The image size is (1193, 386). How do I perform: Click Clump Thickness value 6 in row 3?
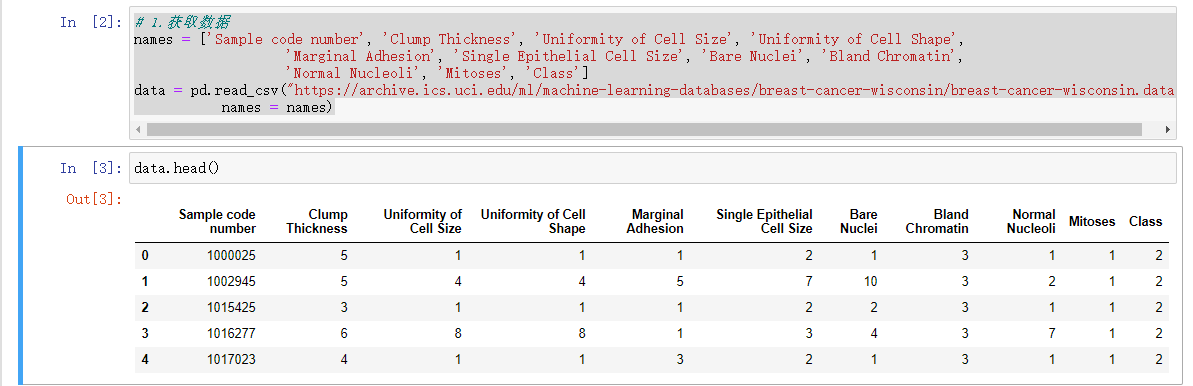(x=344, y=333)
